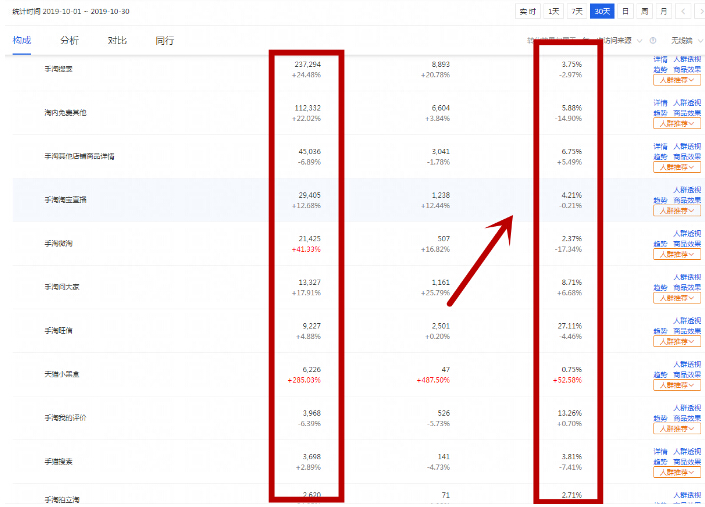Switch to the 对比 tab
Screen dimensions: 705x507
(x=117, y=41)
